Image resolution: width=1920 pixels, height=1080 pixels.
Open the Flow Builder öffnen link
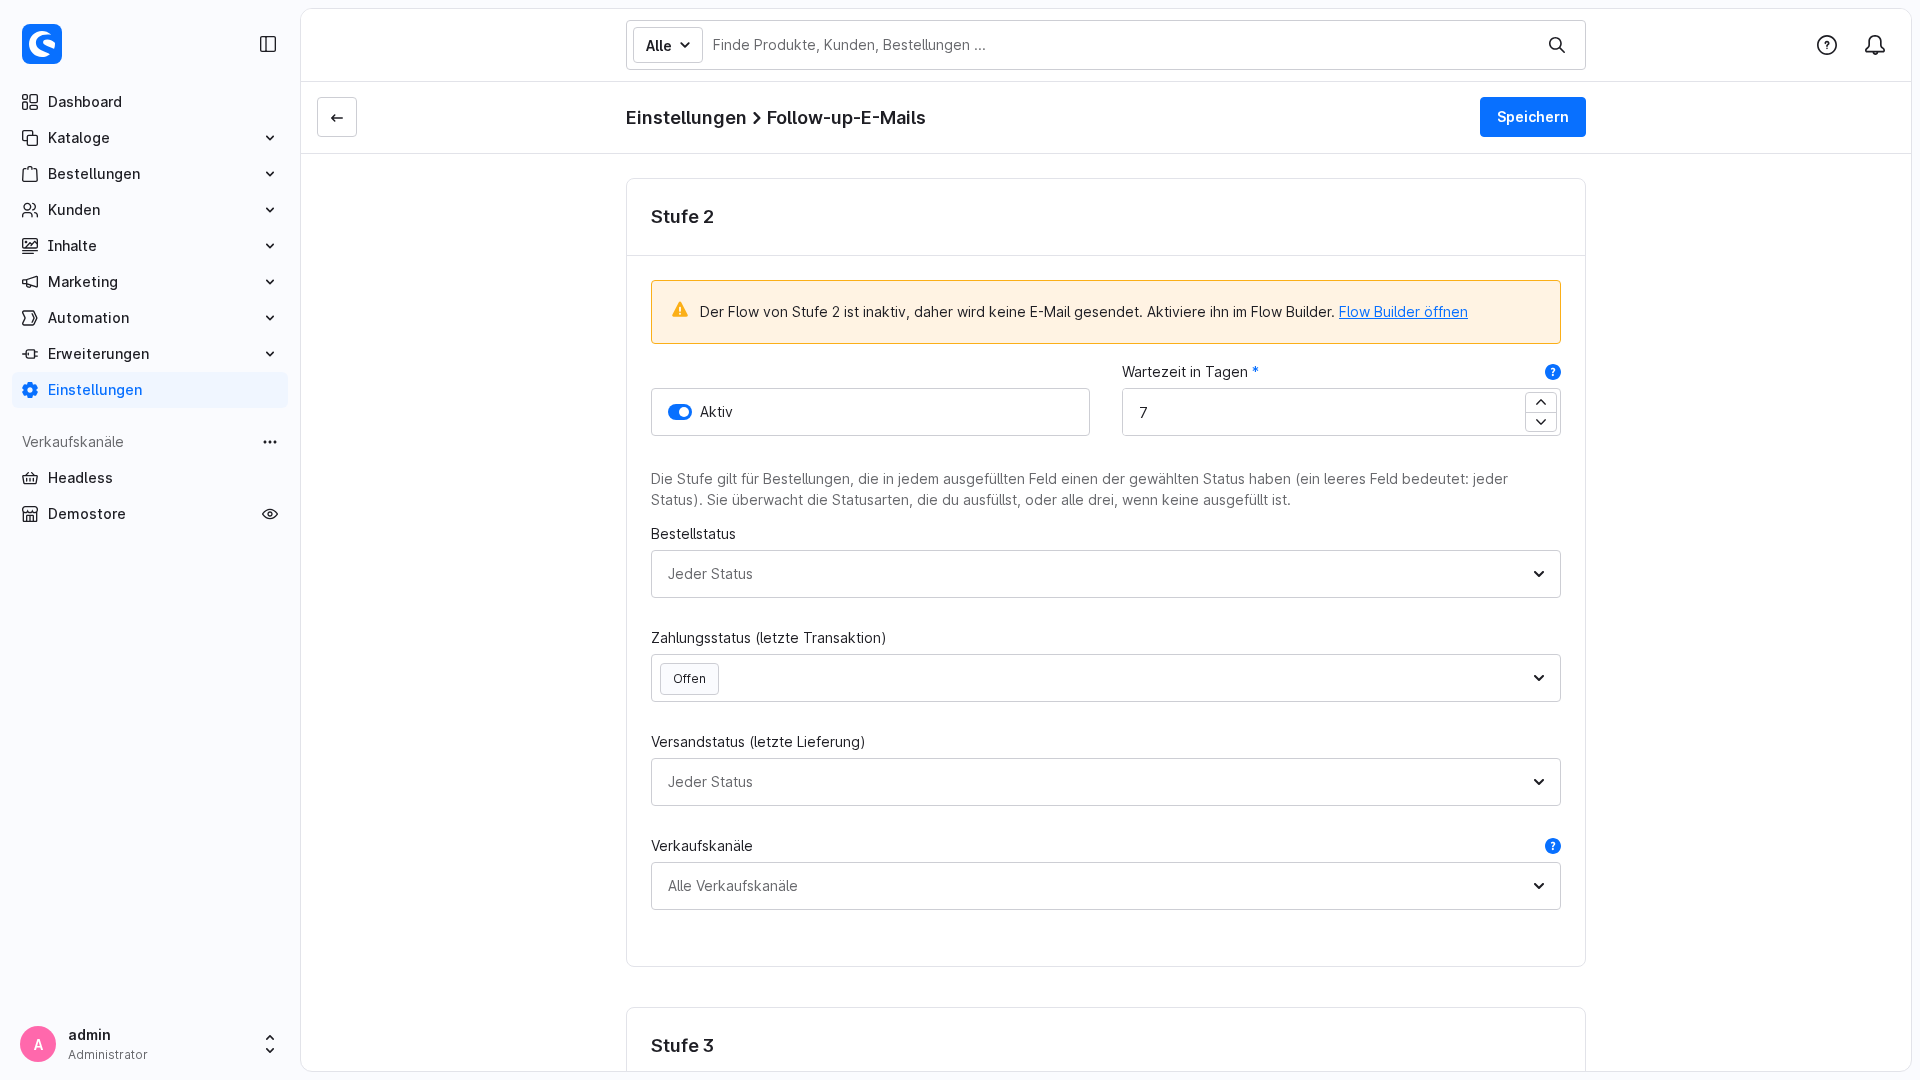[1403, 312]
